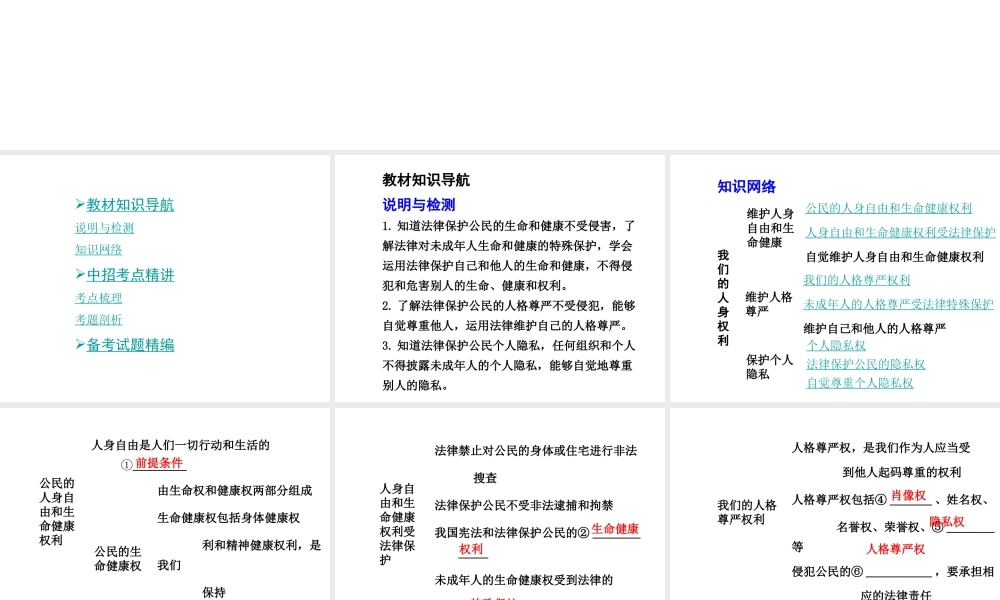
Task: Click the red answer 前提条件
Action: pos(159,463)
